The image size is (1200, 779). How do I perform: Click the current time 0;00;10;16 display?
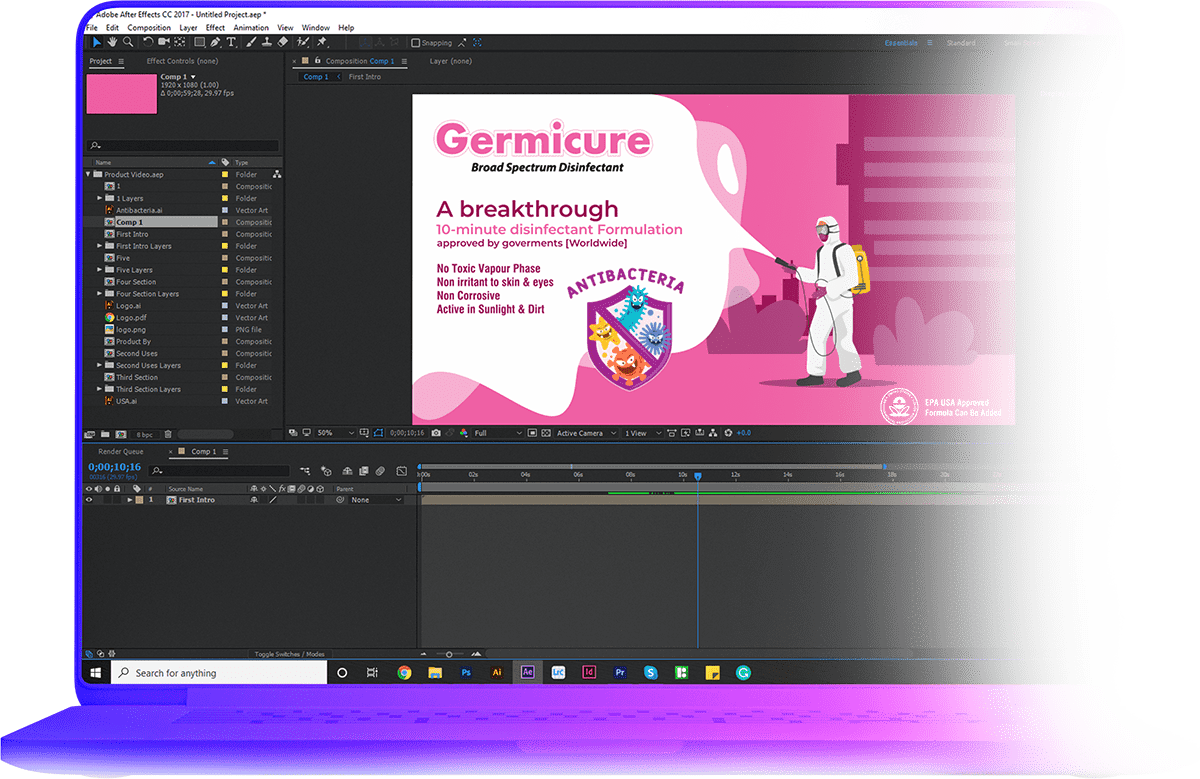[x=114, y=467]
